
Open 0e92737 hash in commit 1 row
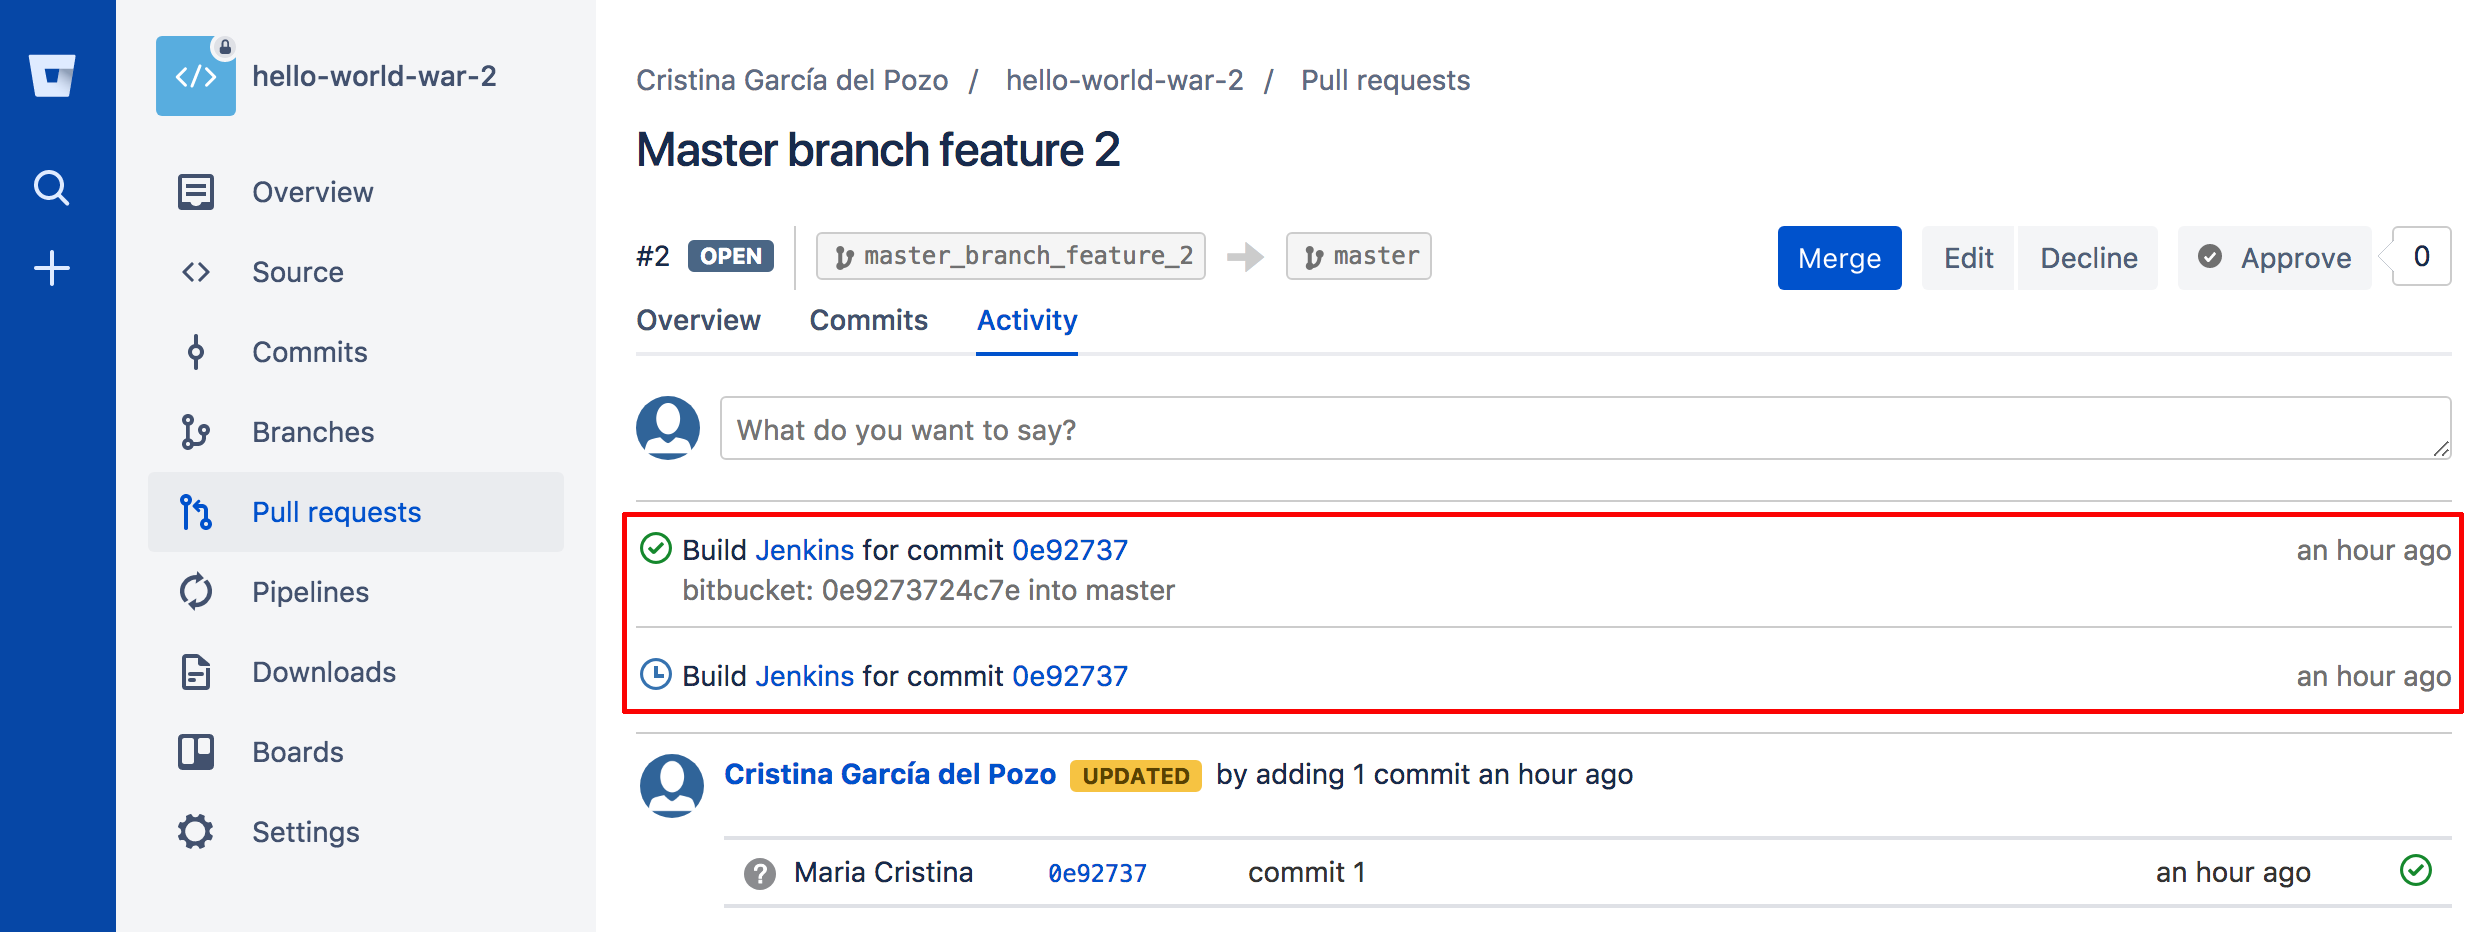point(1097,873)
